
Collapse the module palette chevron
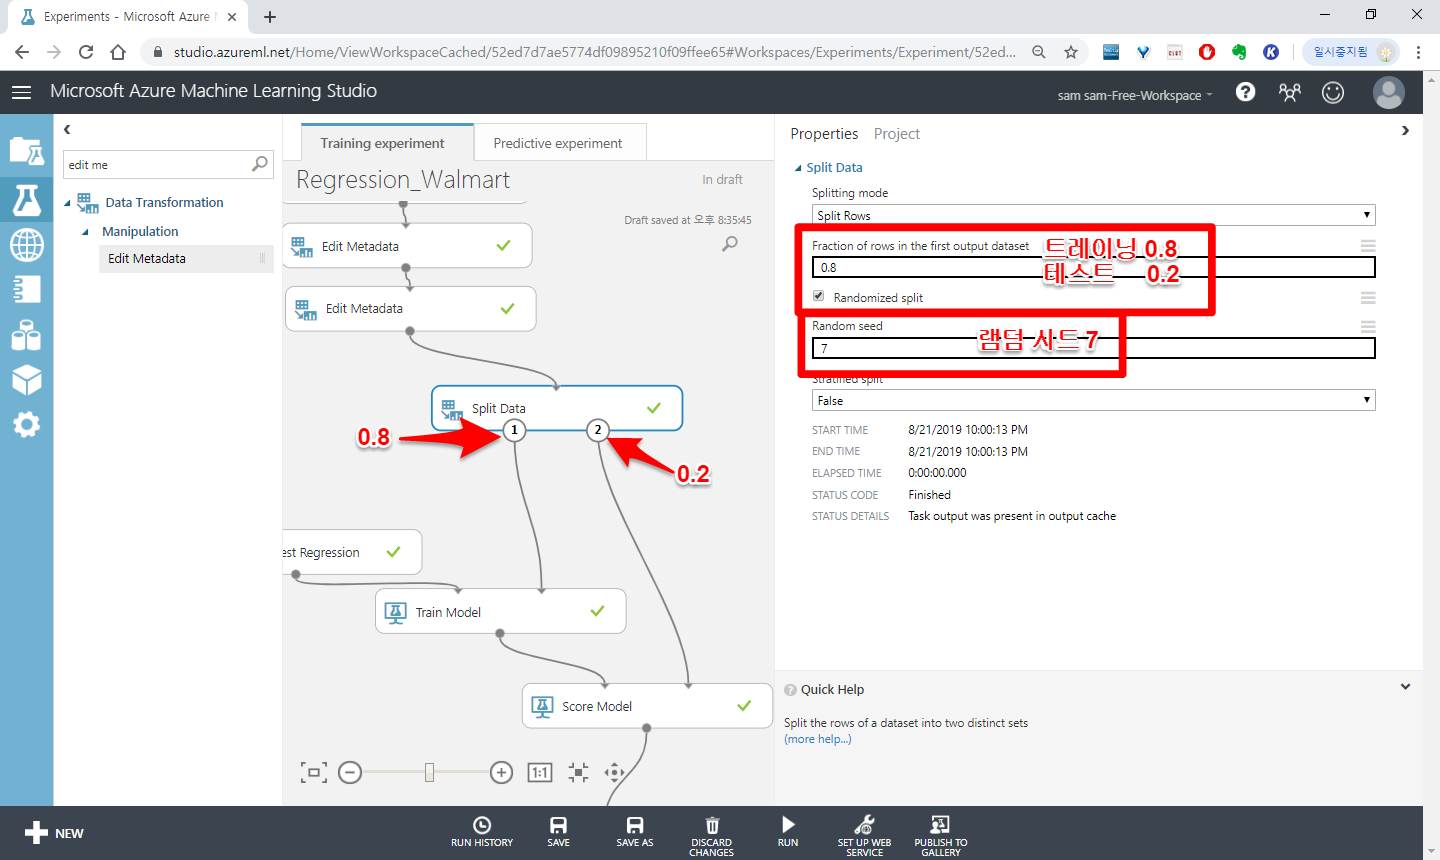[x=67, y=129]
